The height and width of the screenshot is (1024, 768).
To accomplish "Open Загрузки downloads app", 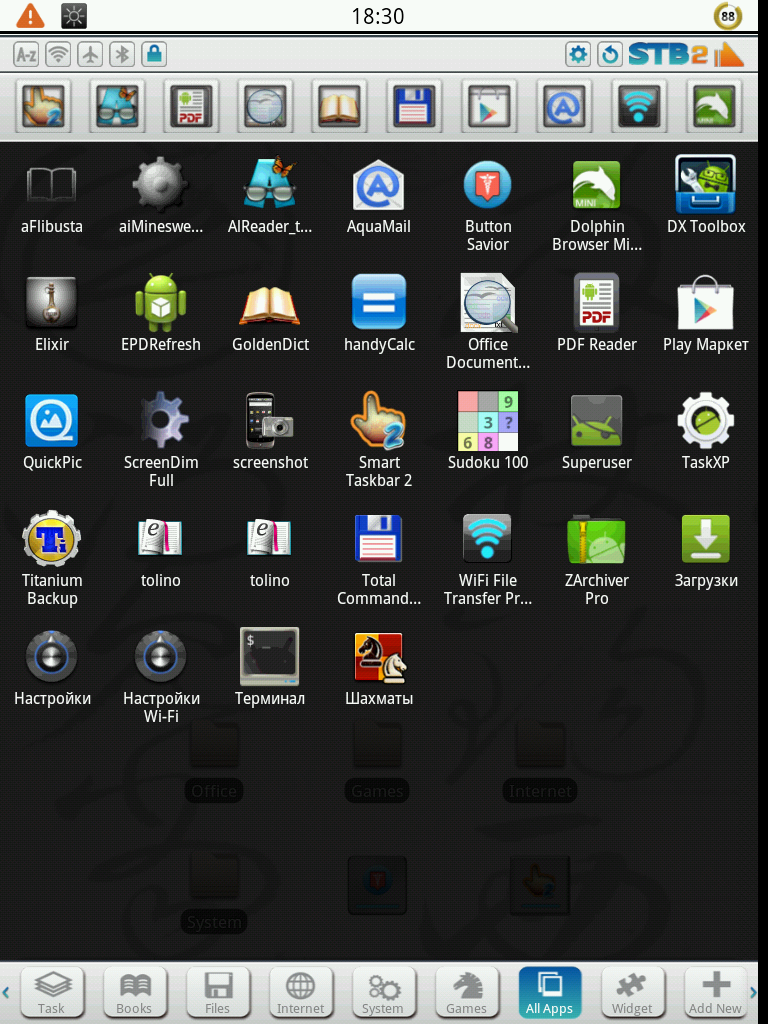I will [x=706, y=551].
